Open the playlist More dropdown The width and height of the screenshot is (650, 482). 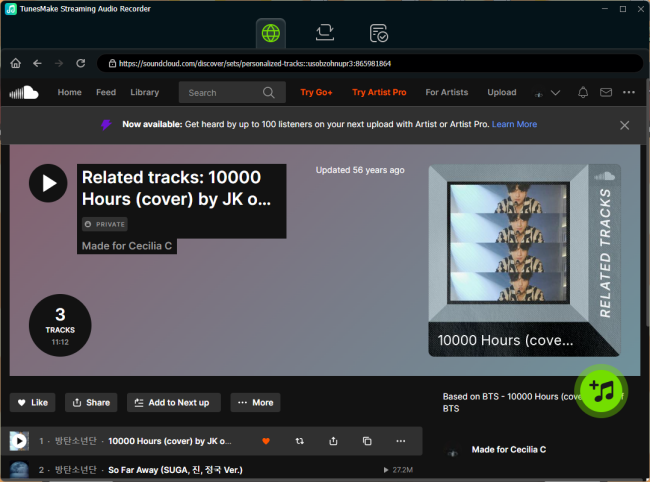tap(255, 402)
